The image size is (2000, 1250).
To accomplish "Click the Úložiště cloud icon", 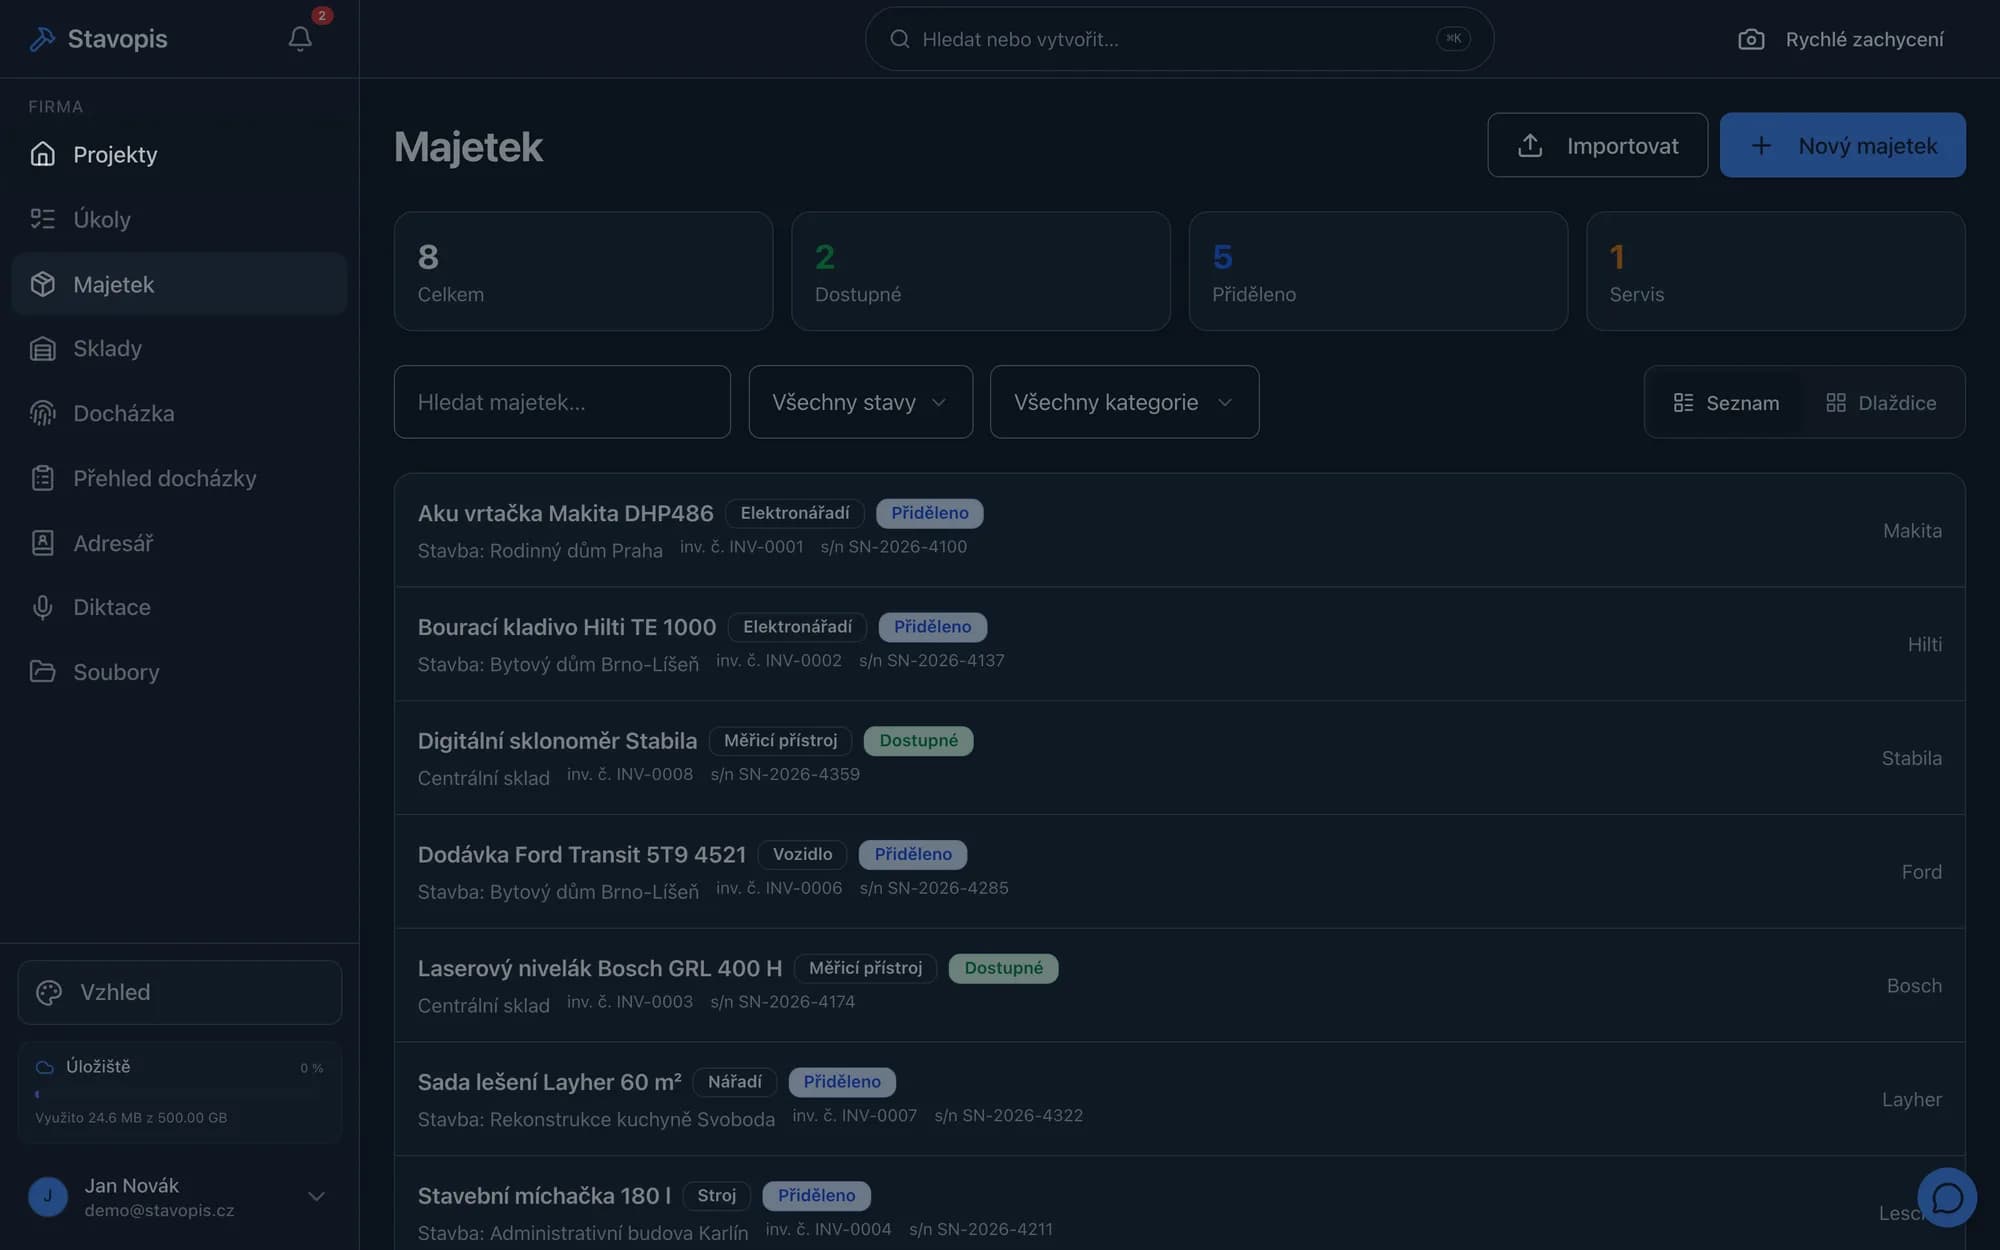I will tap(44, 1067).
